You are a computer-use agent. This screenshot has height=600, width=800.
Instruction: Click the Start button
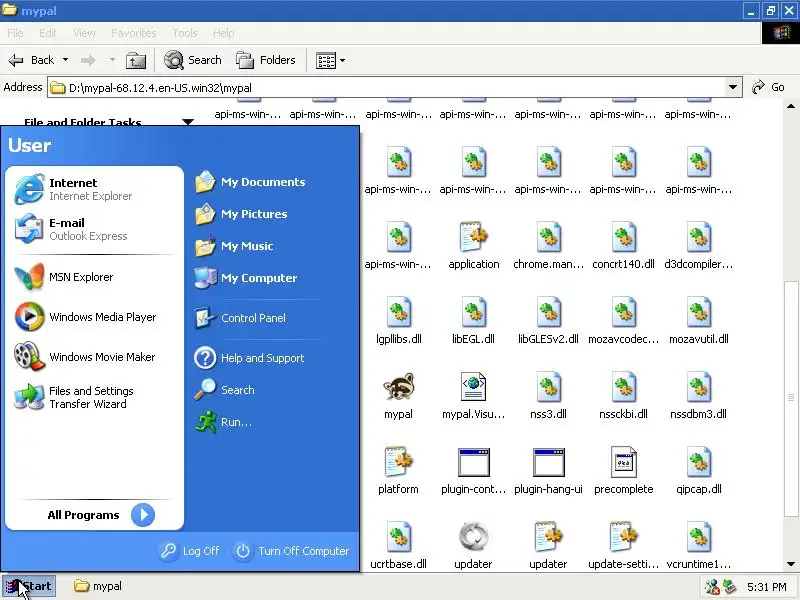(x=29, y=586)
